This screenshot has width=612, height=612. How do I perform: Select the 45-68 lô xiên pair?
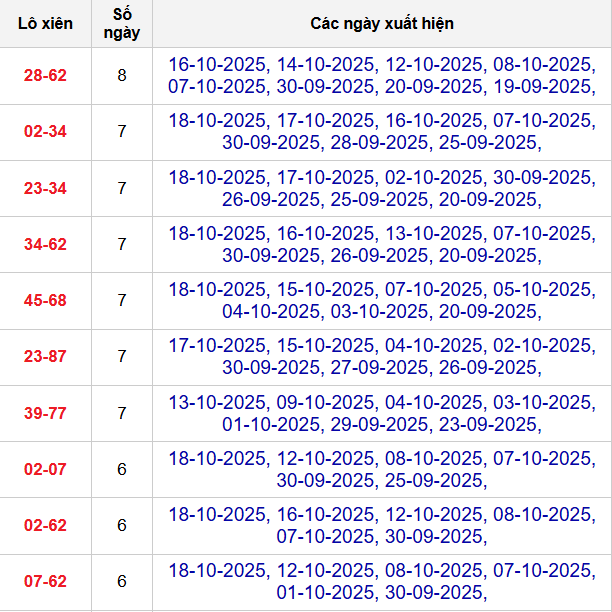pyautogui.click(x=45, y=300)
